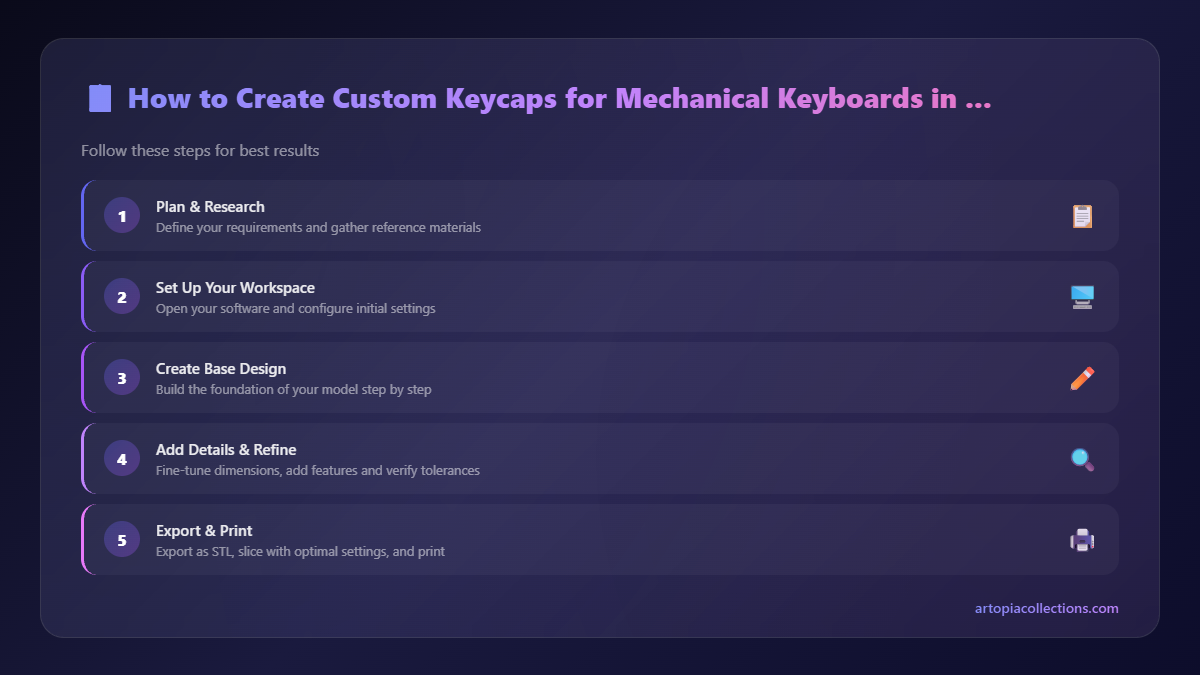Click the printer icon next to Export & Print
The width and height of the screenshot is (1200, 675).
pos(1082,539)
